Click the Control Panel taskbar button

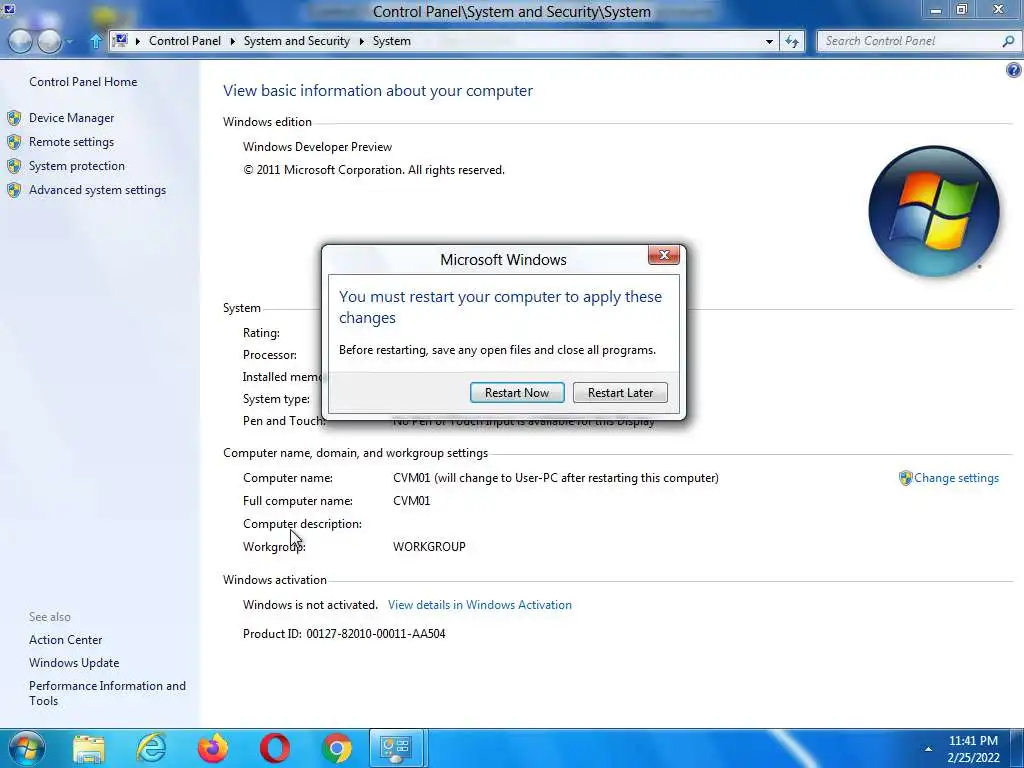coord(396,748)
